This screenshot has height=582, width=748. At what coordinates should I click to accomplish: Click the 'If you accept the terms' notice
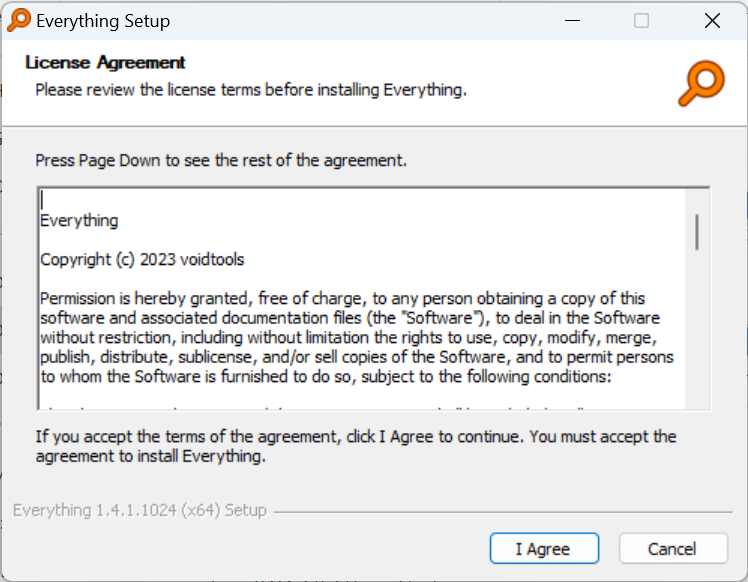click(356, 447)
